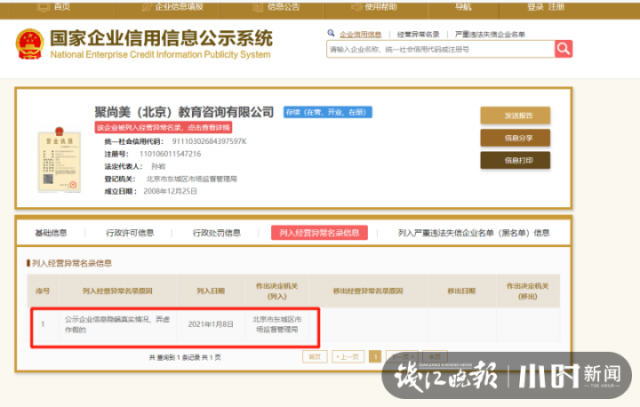Click the 国家企业信用信息公示系统 site title
Screen dimensions: 640x407
(161, 38)
